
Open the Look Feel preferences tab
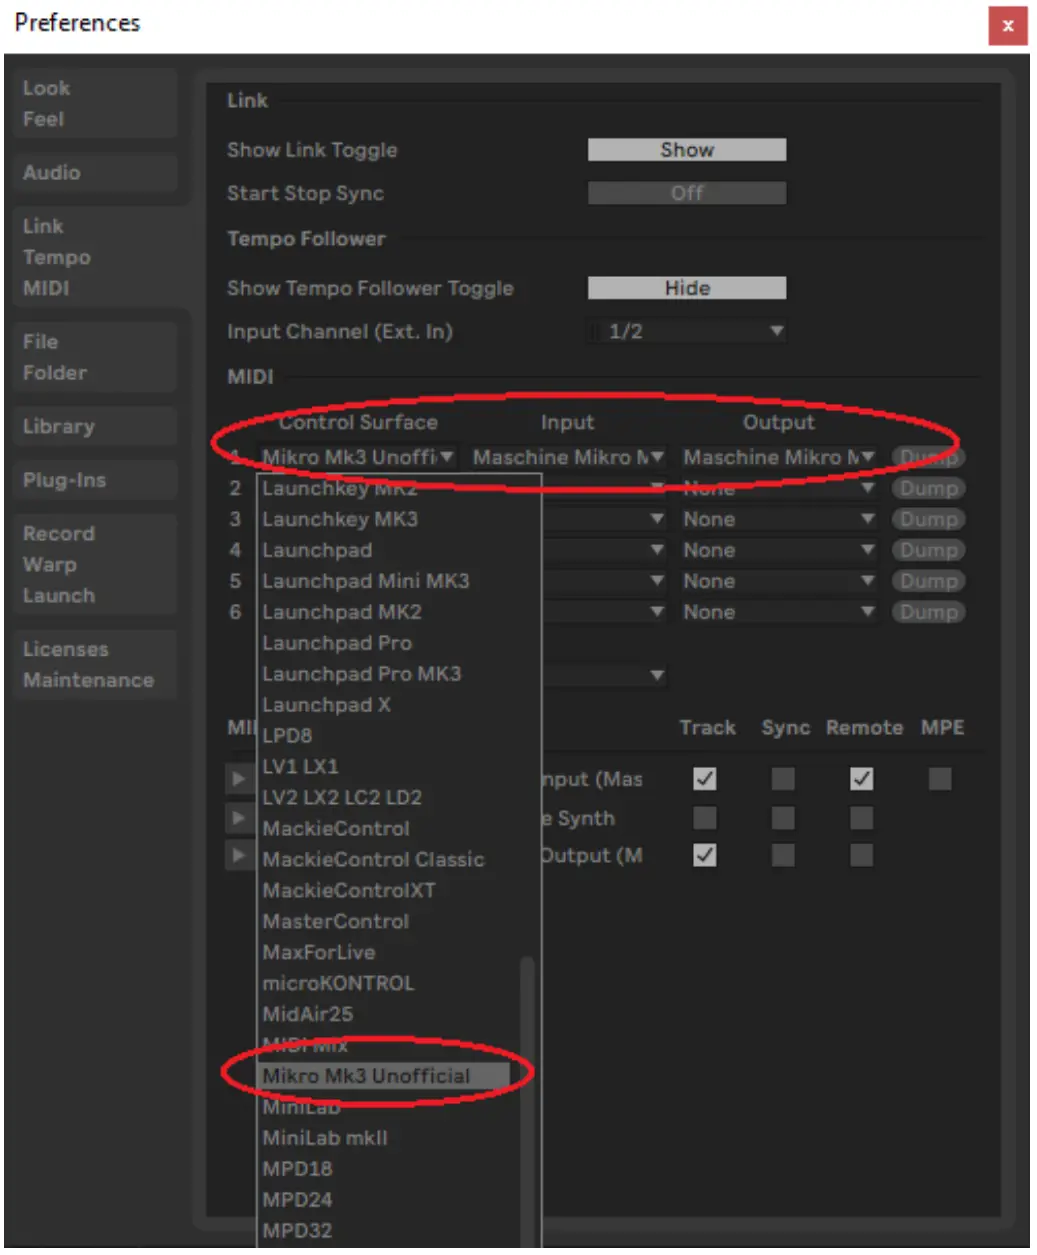coord(95,103)
